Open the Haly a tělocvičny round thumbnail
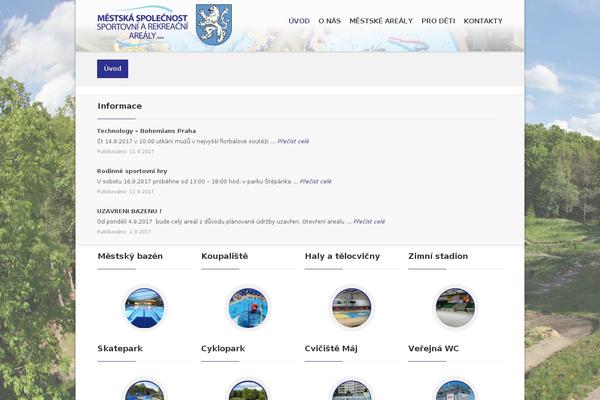Image resolution: width=600 pixels, height=400 pixels. [x=352, y=308]
